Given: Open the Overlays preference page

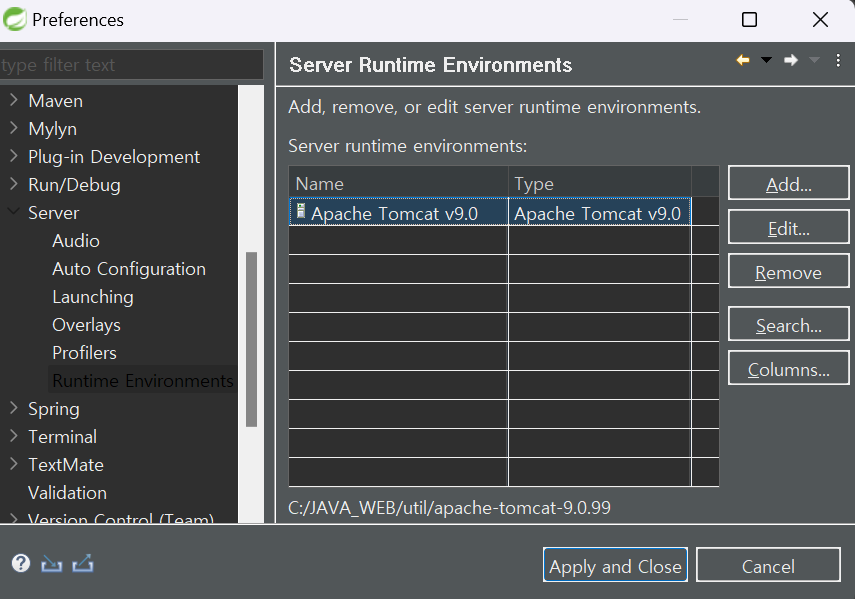Looking at the screenshot, I should click(x=86, y=325).
